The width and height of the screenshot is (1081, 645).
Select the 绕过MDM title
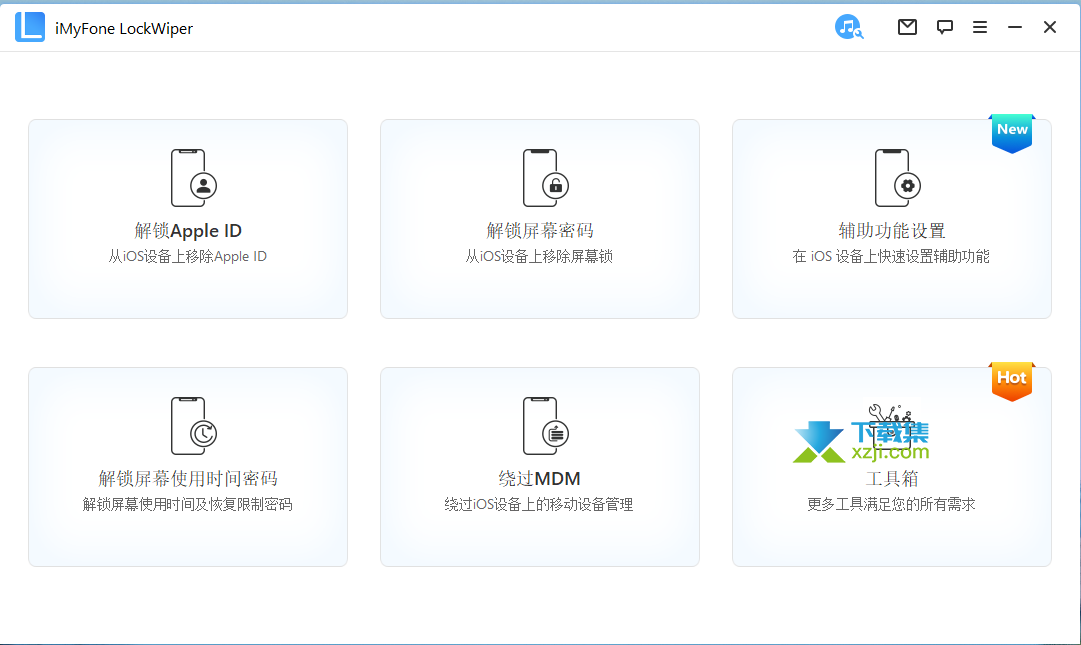point(539,478)
